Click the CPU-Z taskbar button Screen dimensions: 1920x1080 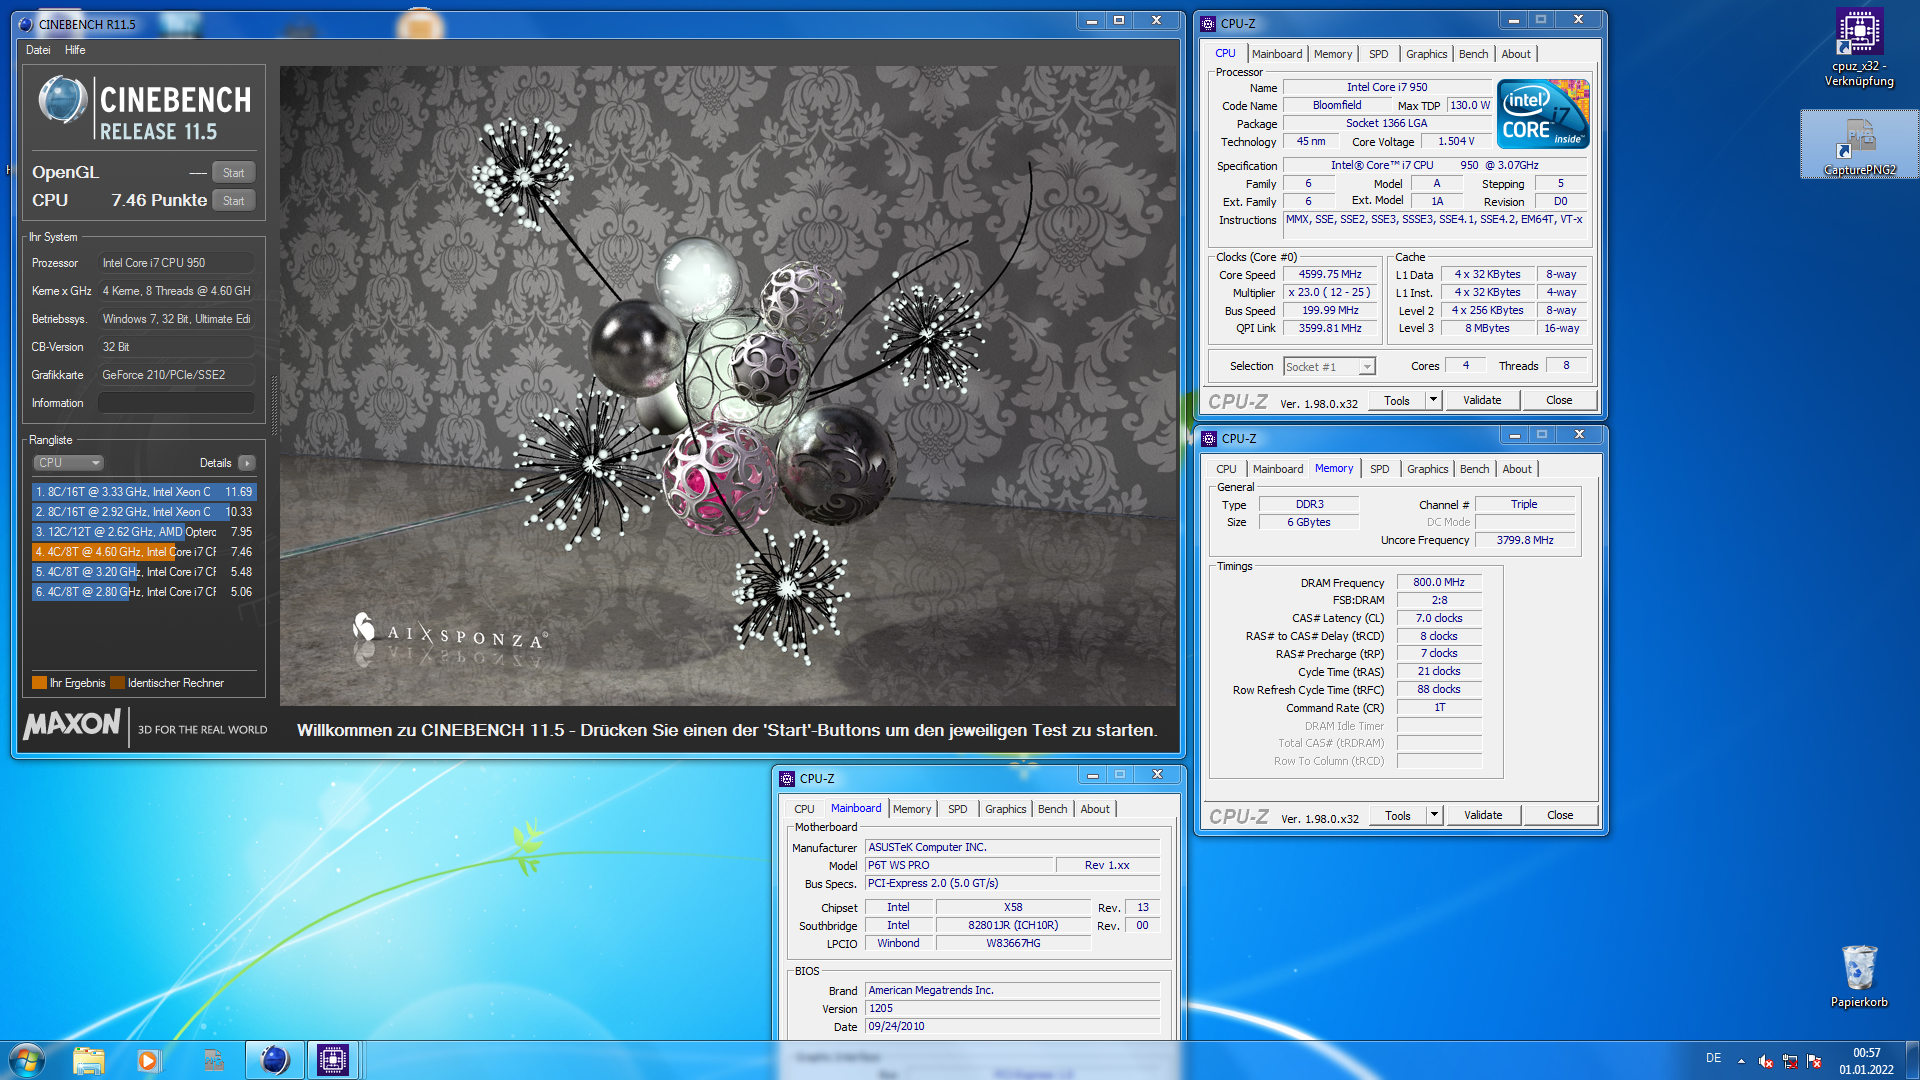coord(333,1060)
